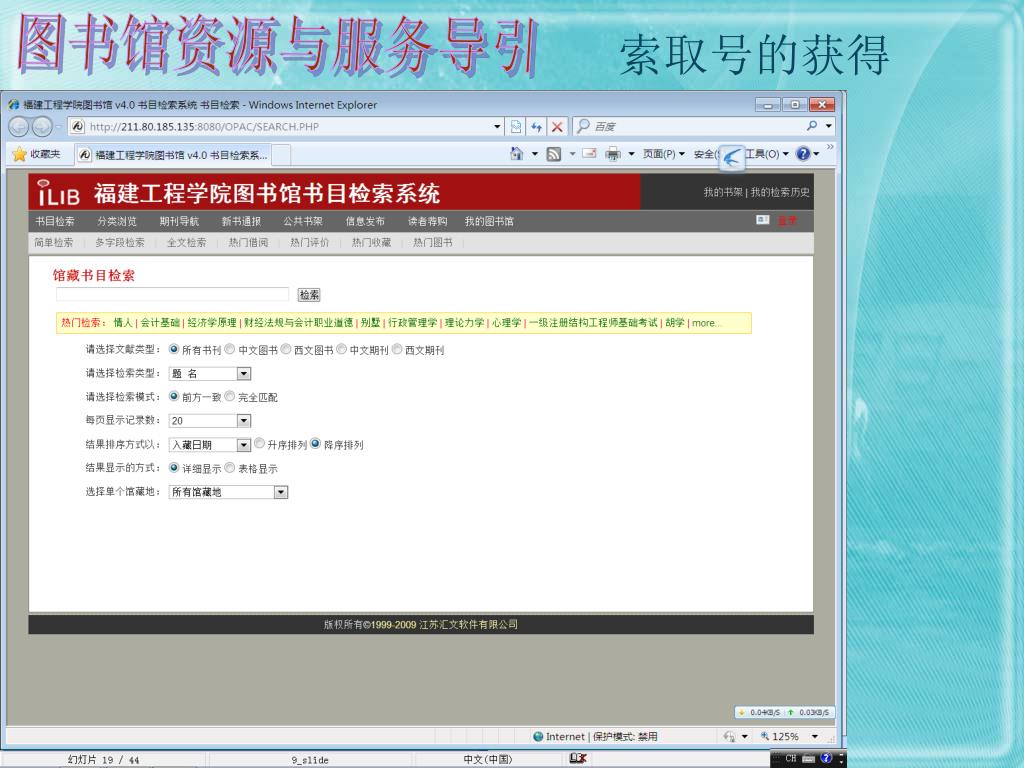
Task: Open the search provider dropdown arrow
Action: pyautogui.click(x=828, y=125)
